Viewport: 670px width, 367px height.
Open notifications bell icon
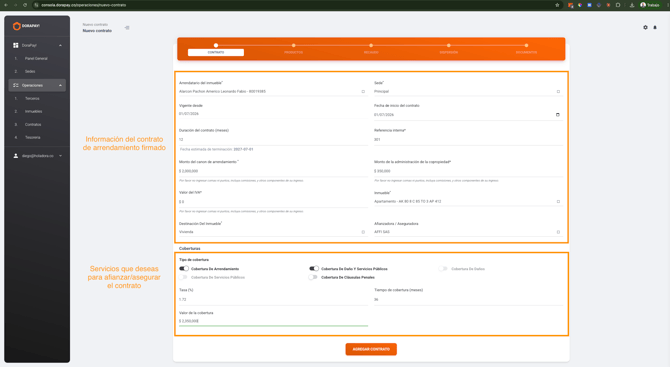[655, 27]
